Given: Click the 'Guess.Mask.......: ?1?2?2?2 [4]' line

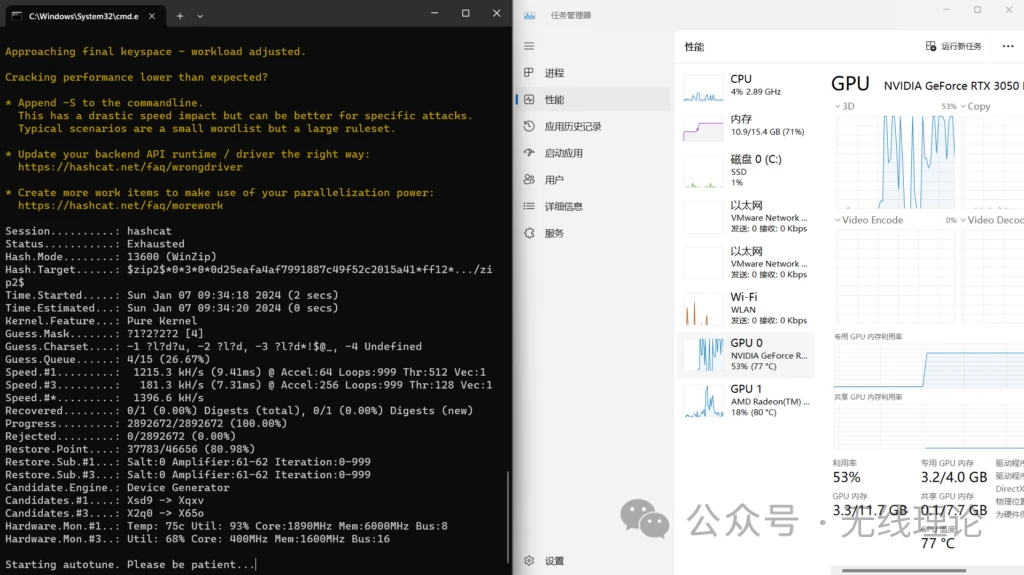Looking at the screenshot, I should click(104, 333).
